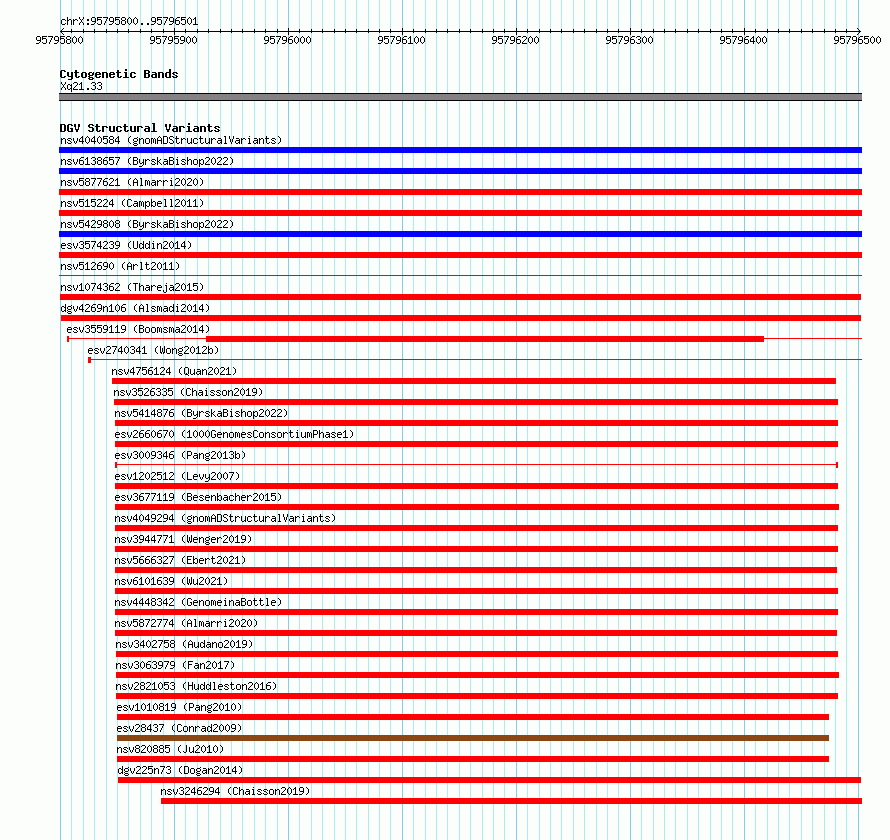Click ruler coordinate 95796400
The width and height of the screenshot is (890, 840).
tap(744, 40)
